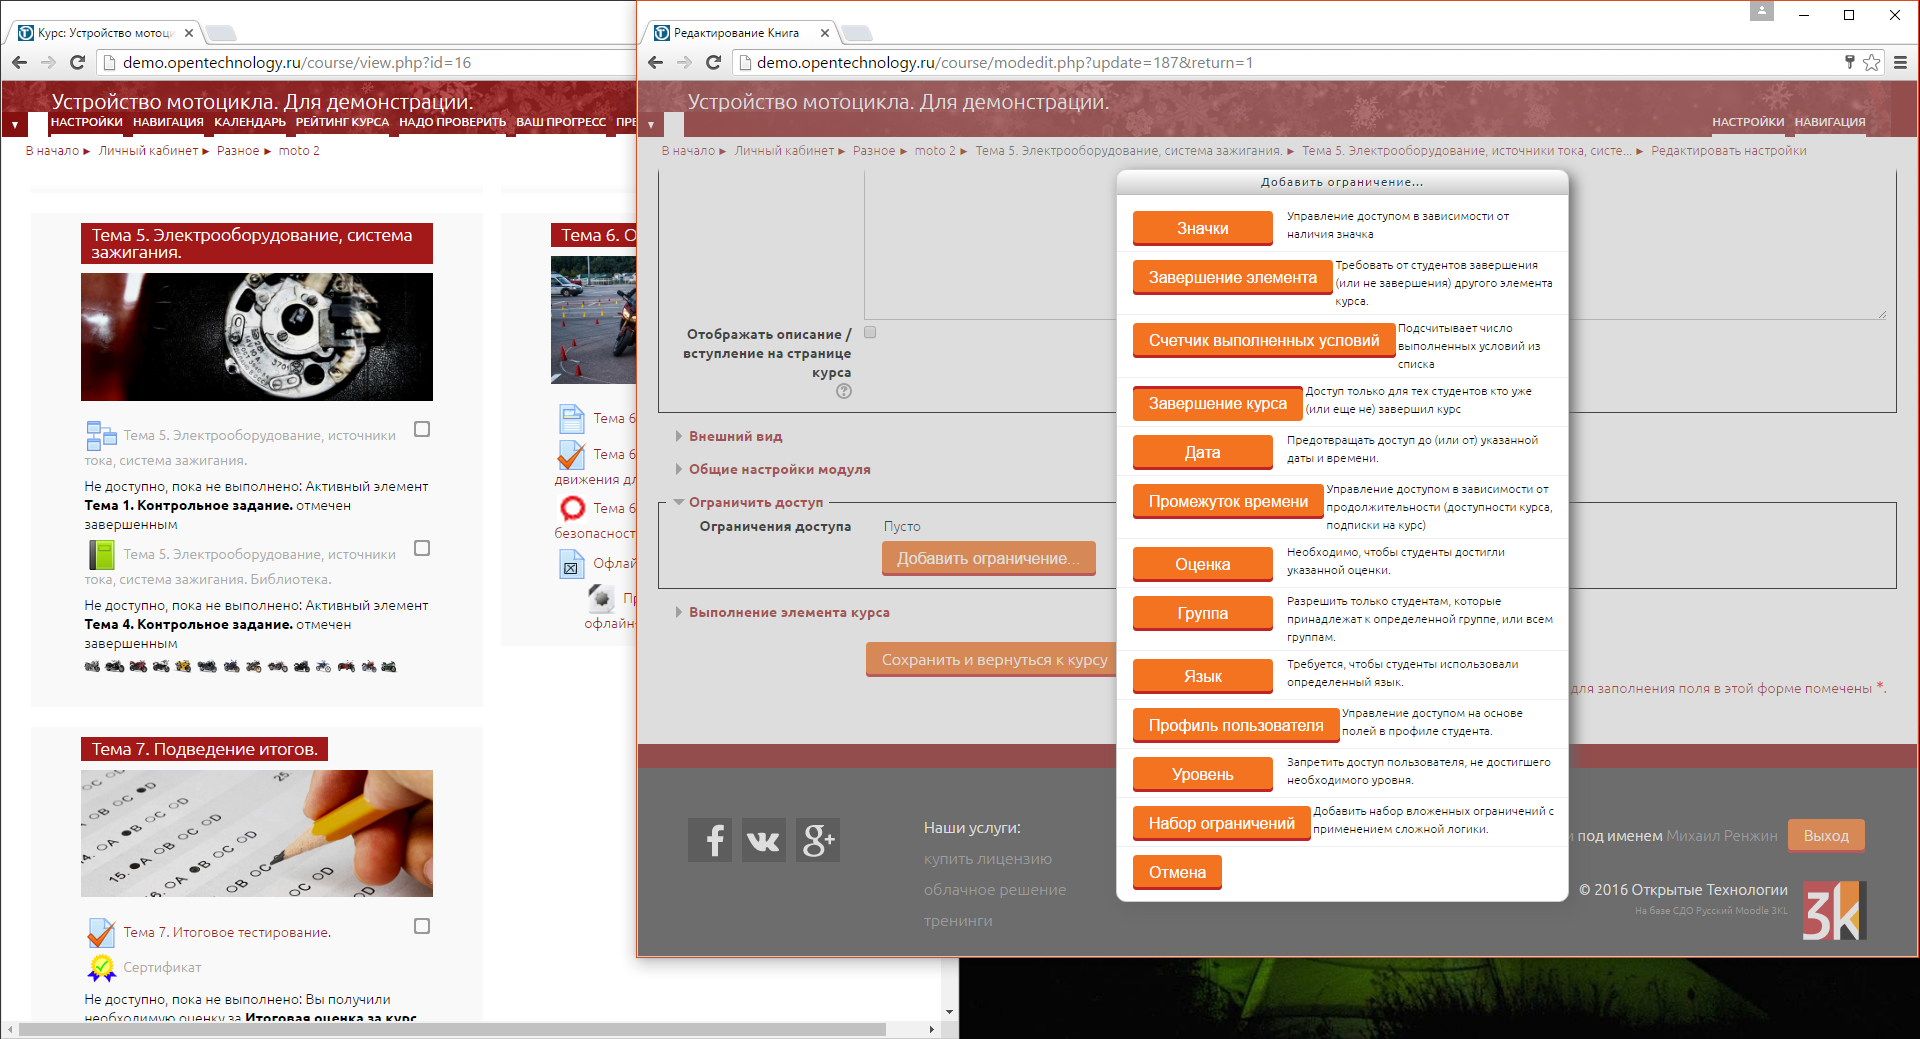Open НАВИГАЦИЯ menu in right window

coord(1830,122)
